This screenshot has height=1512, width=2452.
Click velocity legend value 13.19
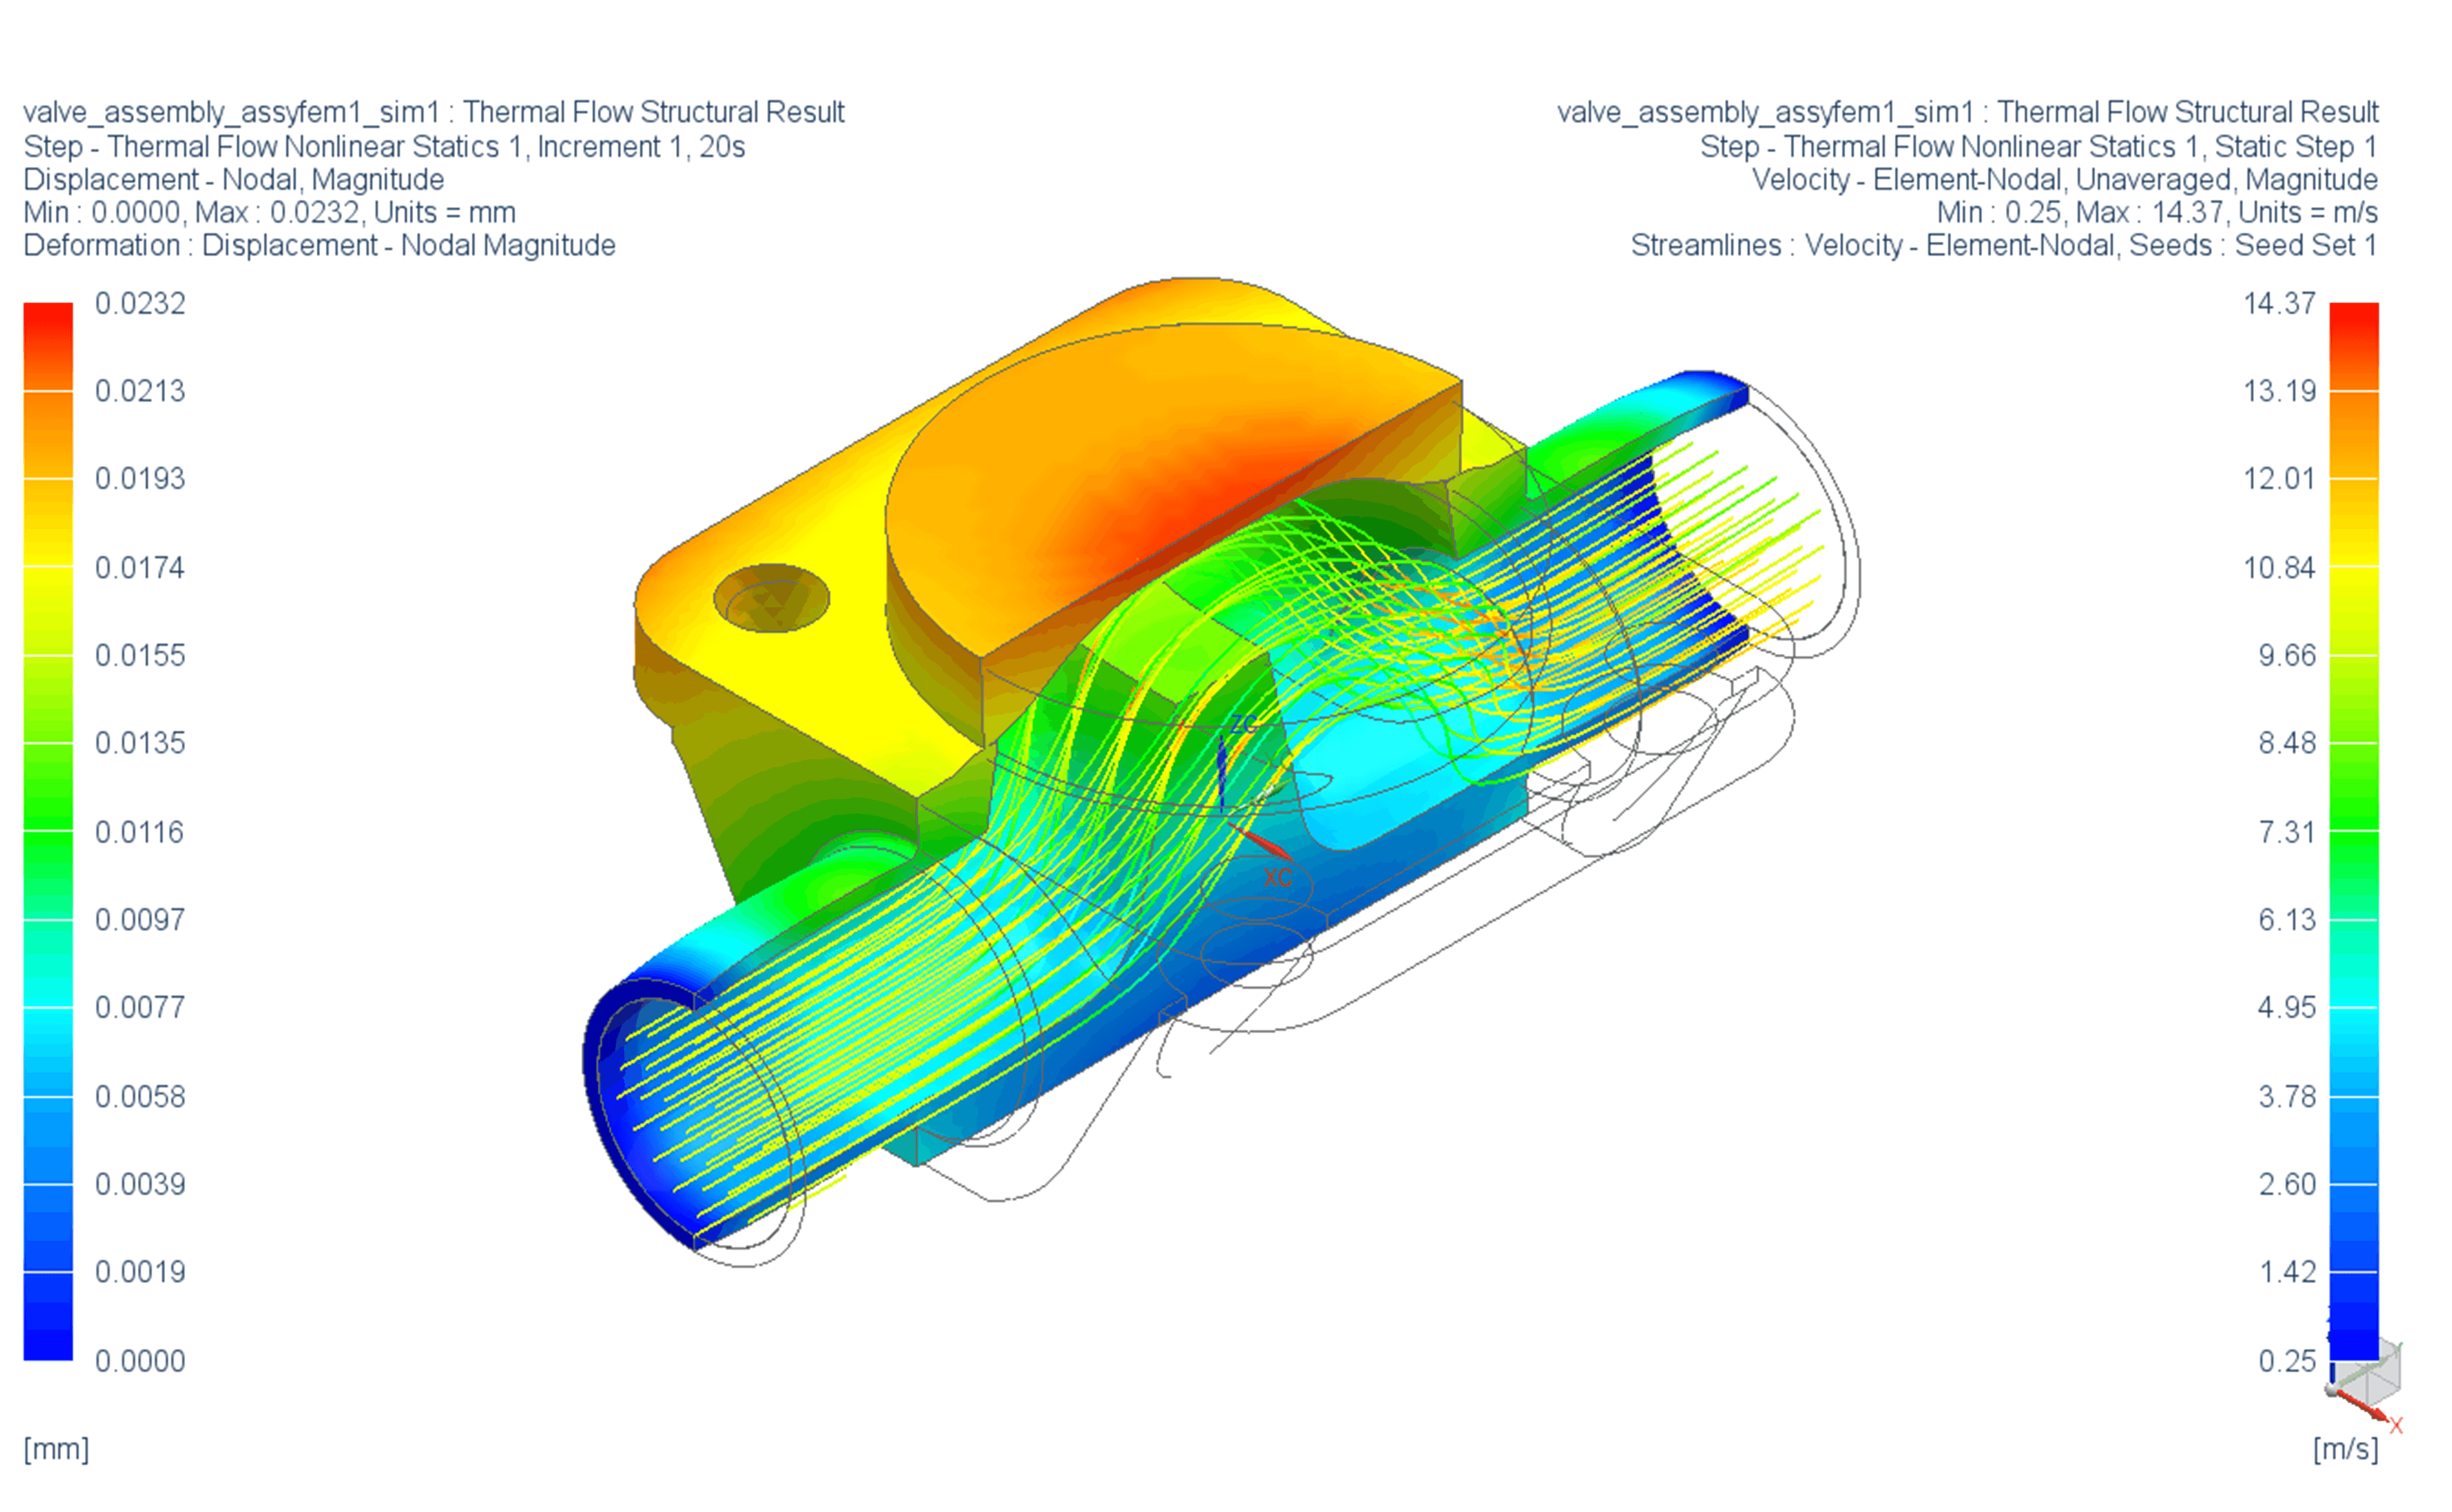tap(2279, 391)
